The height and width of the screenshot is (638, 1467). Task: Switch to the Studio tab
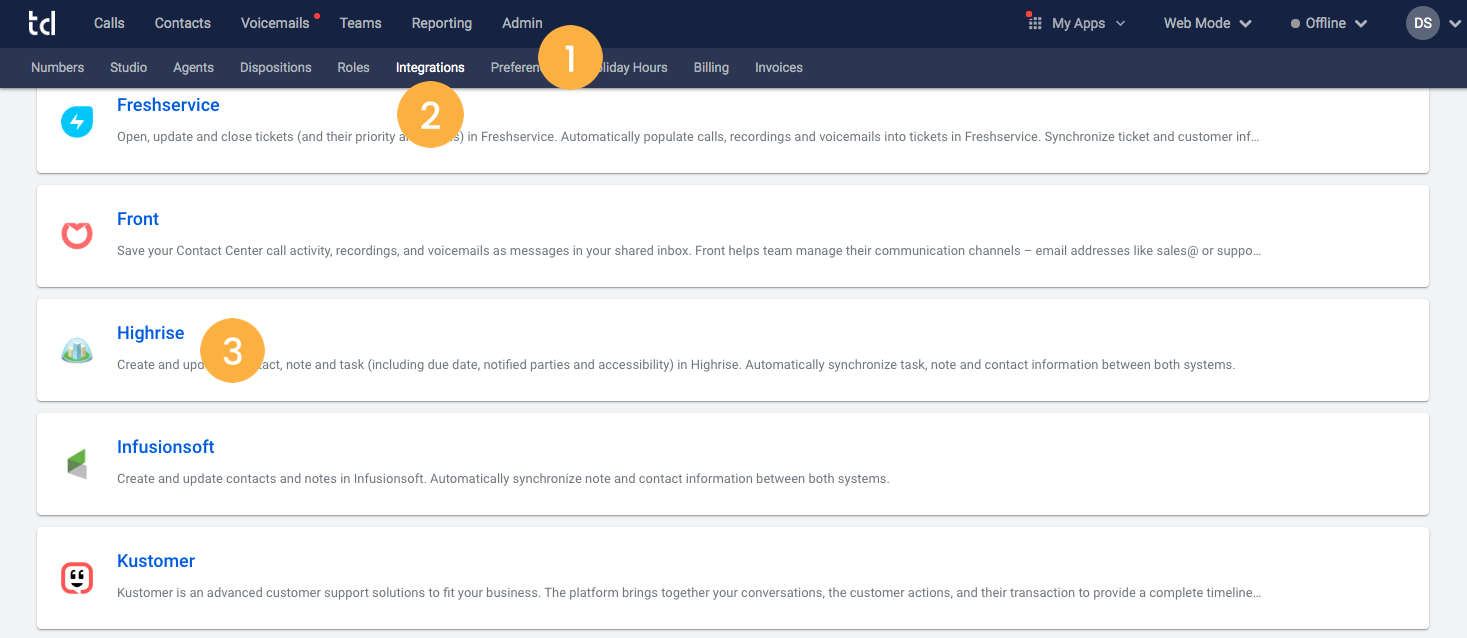128,67
